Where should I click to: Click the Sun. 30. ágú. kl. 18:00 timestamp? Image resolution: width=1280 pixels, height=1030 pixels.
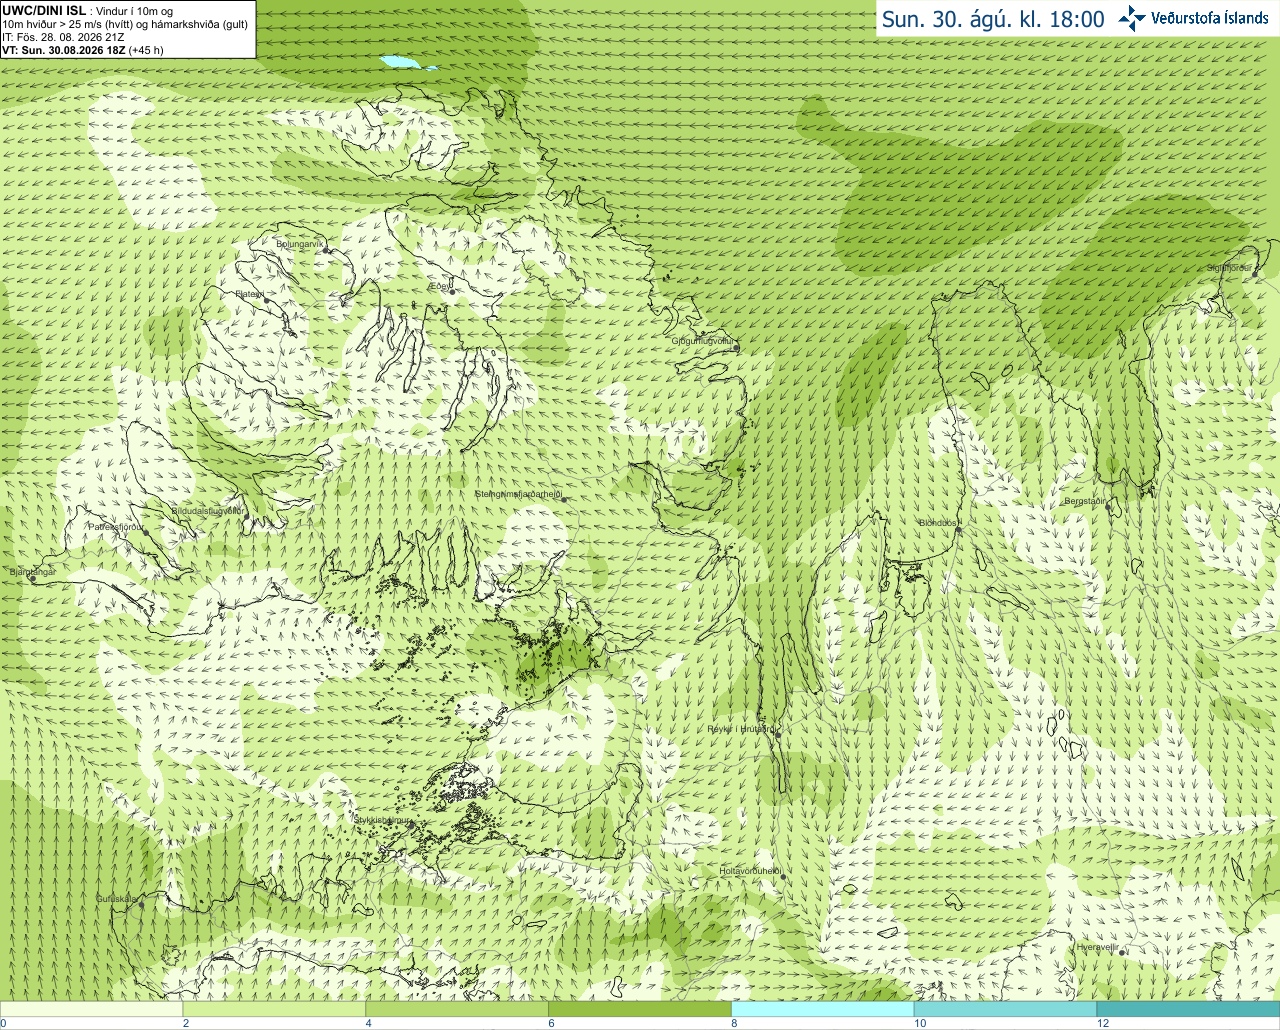point(993,19)
